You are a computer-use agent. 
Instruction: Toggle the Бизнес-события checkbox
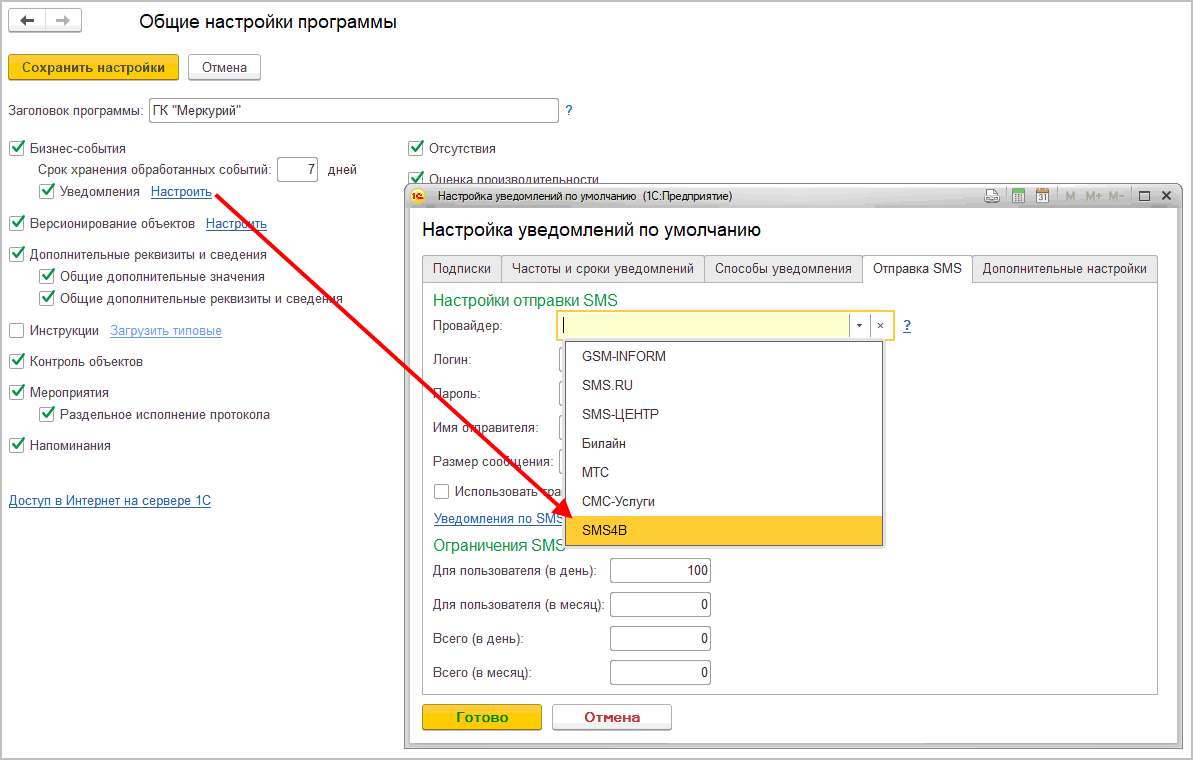(x=17, y=148)
